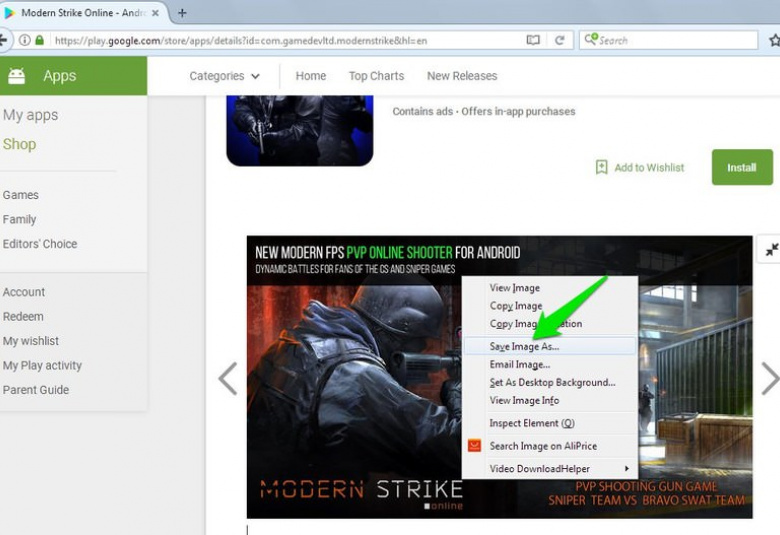Image resolution: width=780 pixels, height=535 pixels.
Task: Toggle reader view icon in address bar
Action: point(533,40)
